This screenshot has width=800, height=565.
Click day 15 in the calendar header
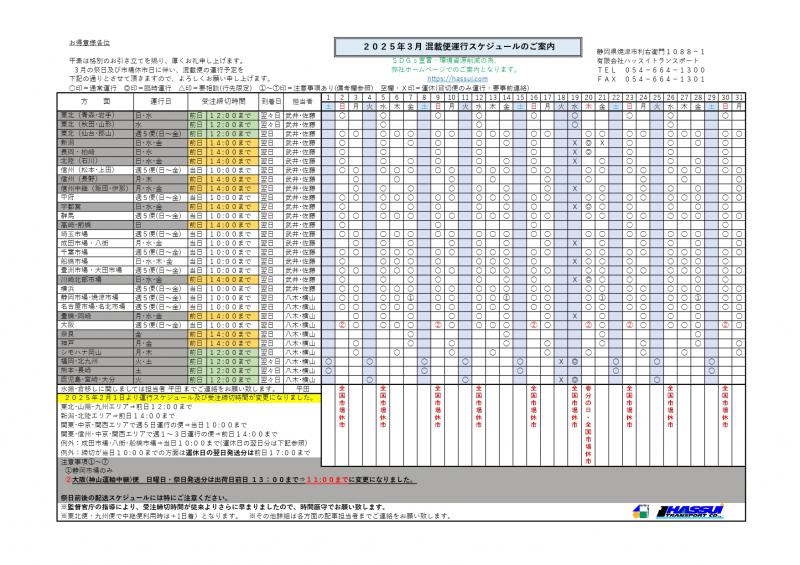coord(520,97)
